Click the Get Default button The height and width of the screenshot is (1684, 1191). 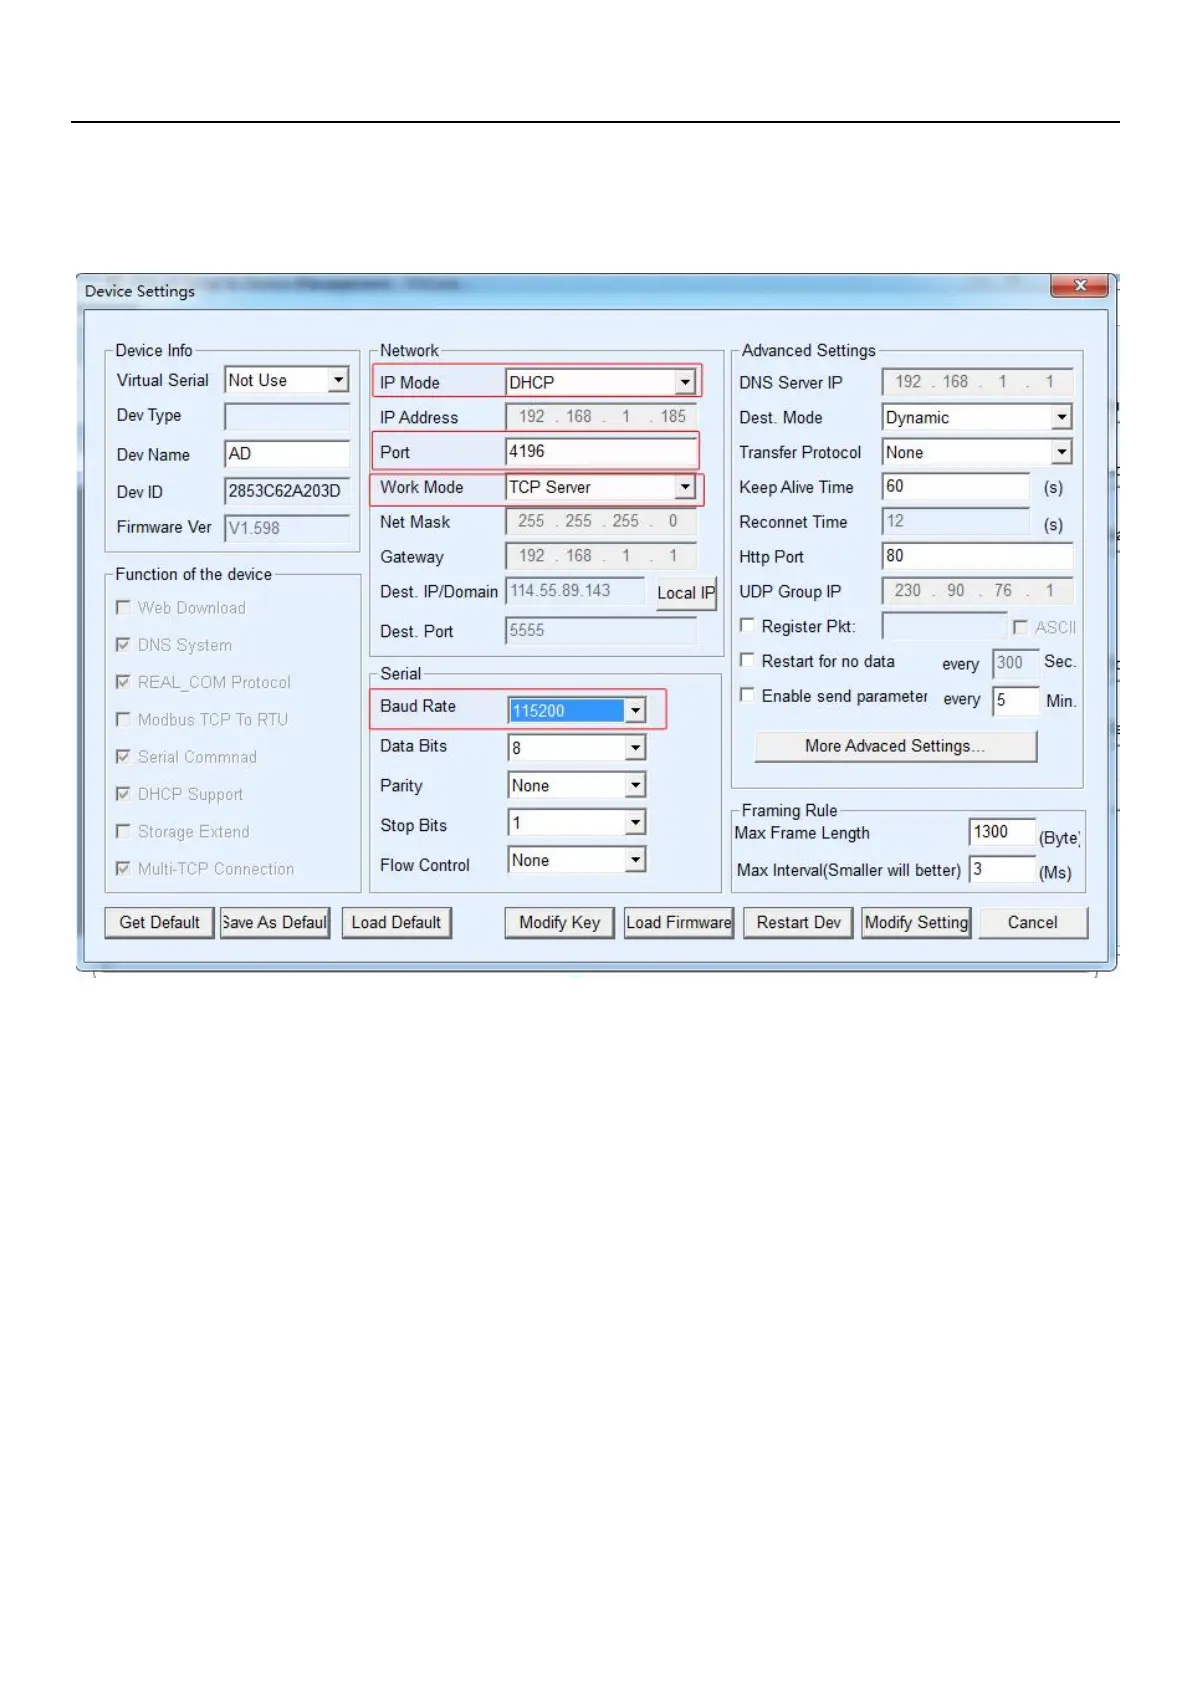click(x=159, y=922)
